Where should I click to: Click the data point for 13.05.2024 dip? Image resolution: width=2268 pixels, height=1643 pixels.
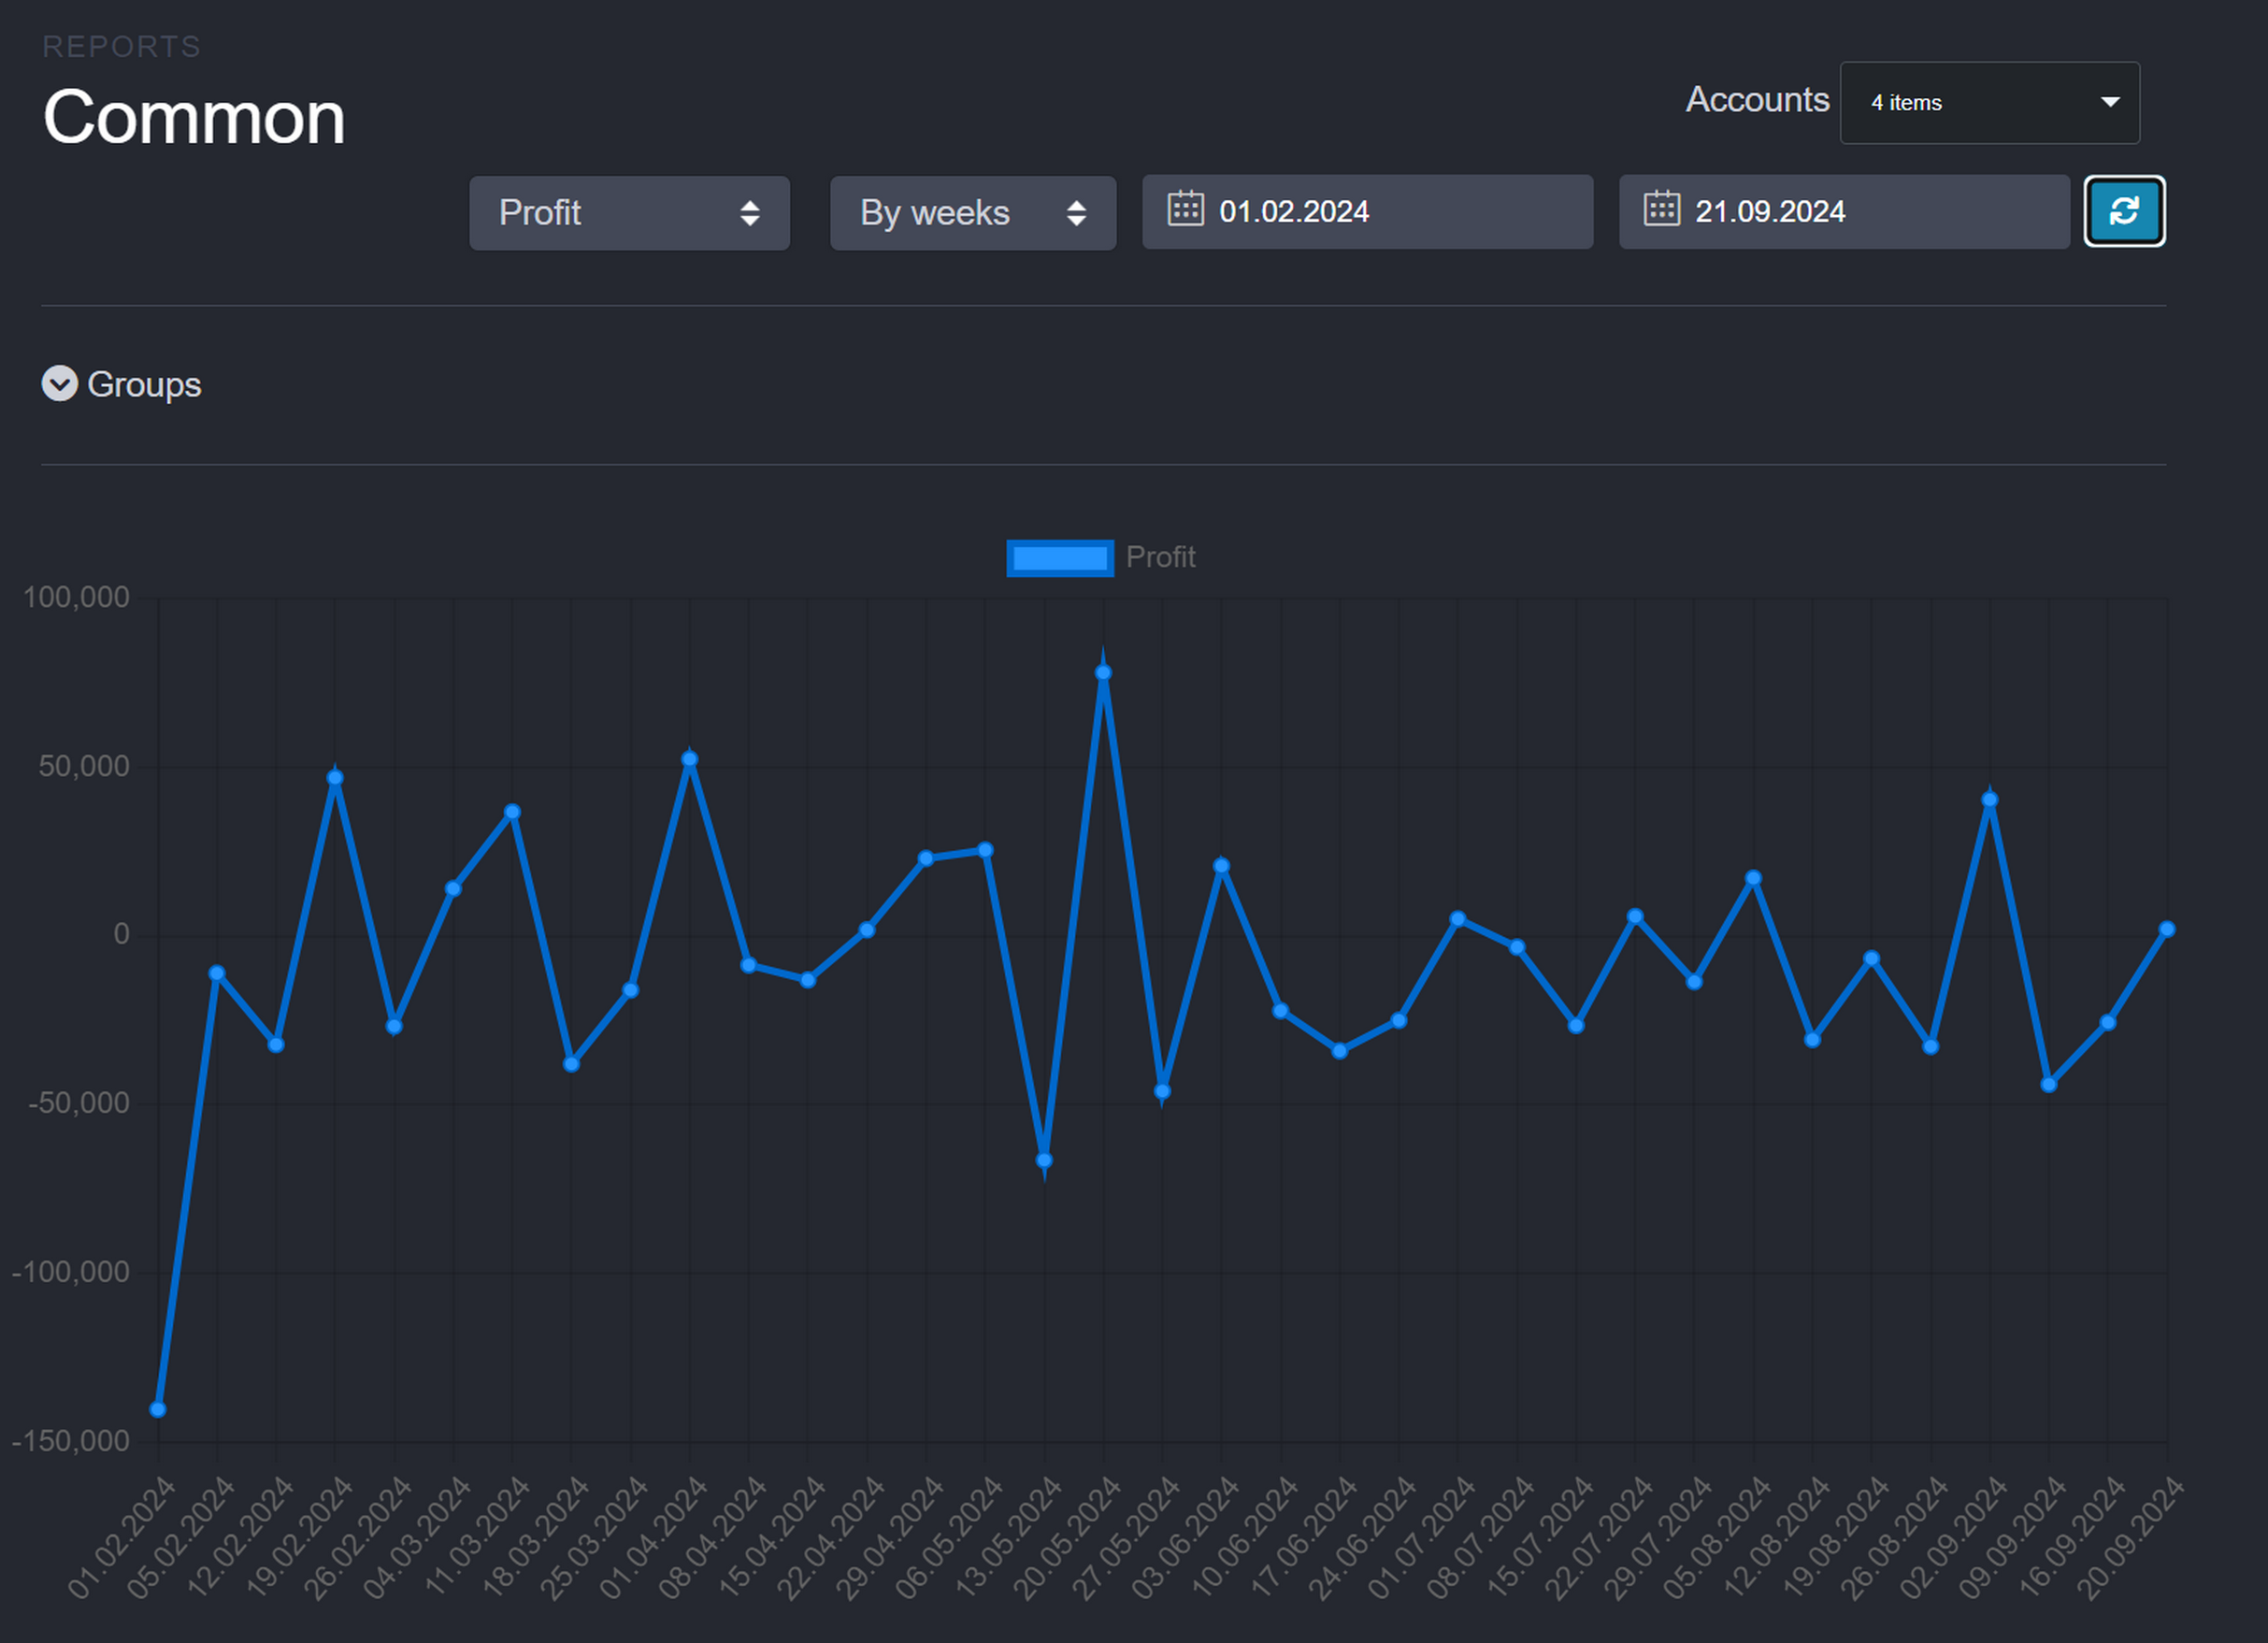[1044, 1160]
